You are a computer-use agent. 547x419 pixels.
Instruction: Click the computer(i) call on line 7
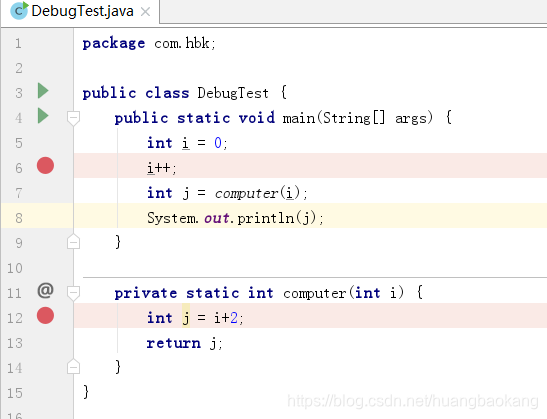click(258, 193)
